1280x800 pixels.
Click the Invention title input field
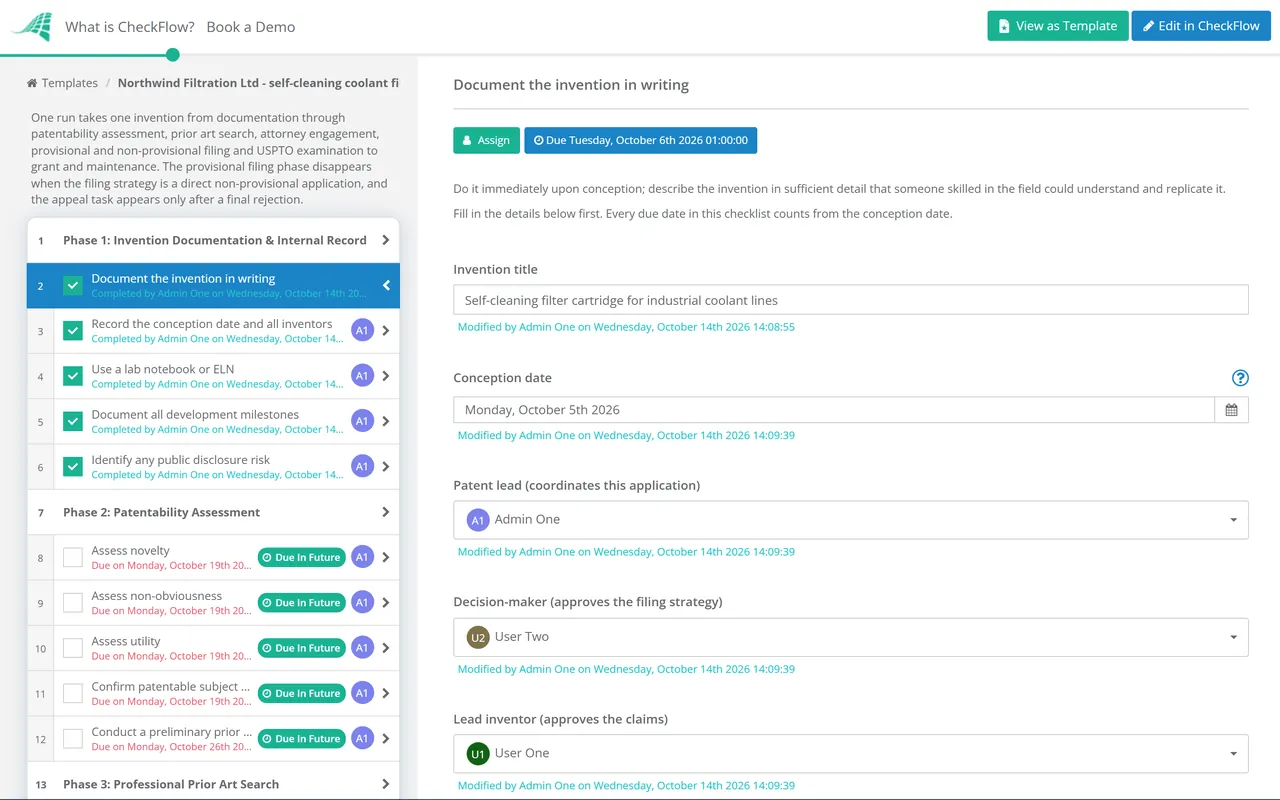[x=850, y=300]
